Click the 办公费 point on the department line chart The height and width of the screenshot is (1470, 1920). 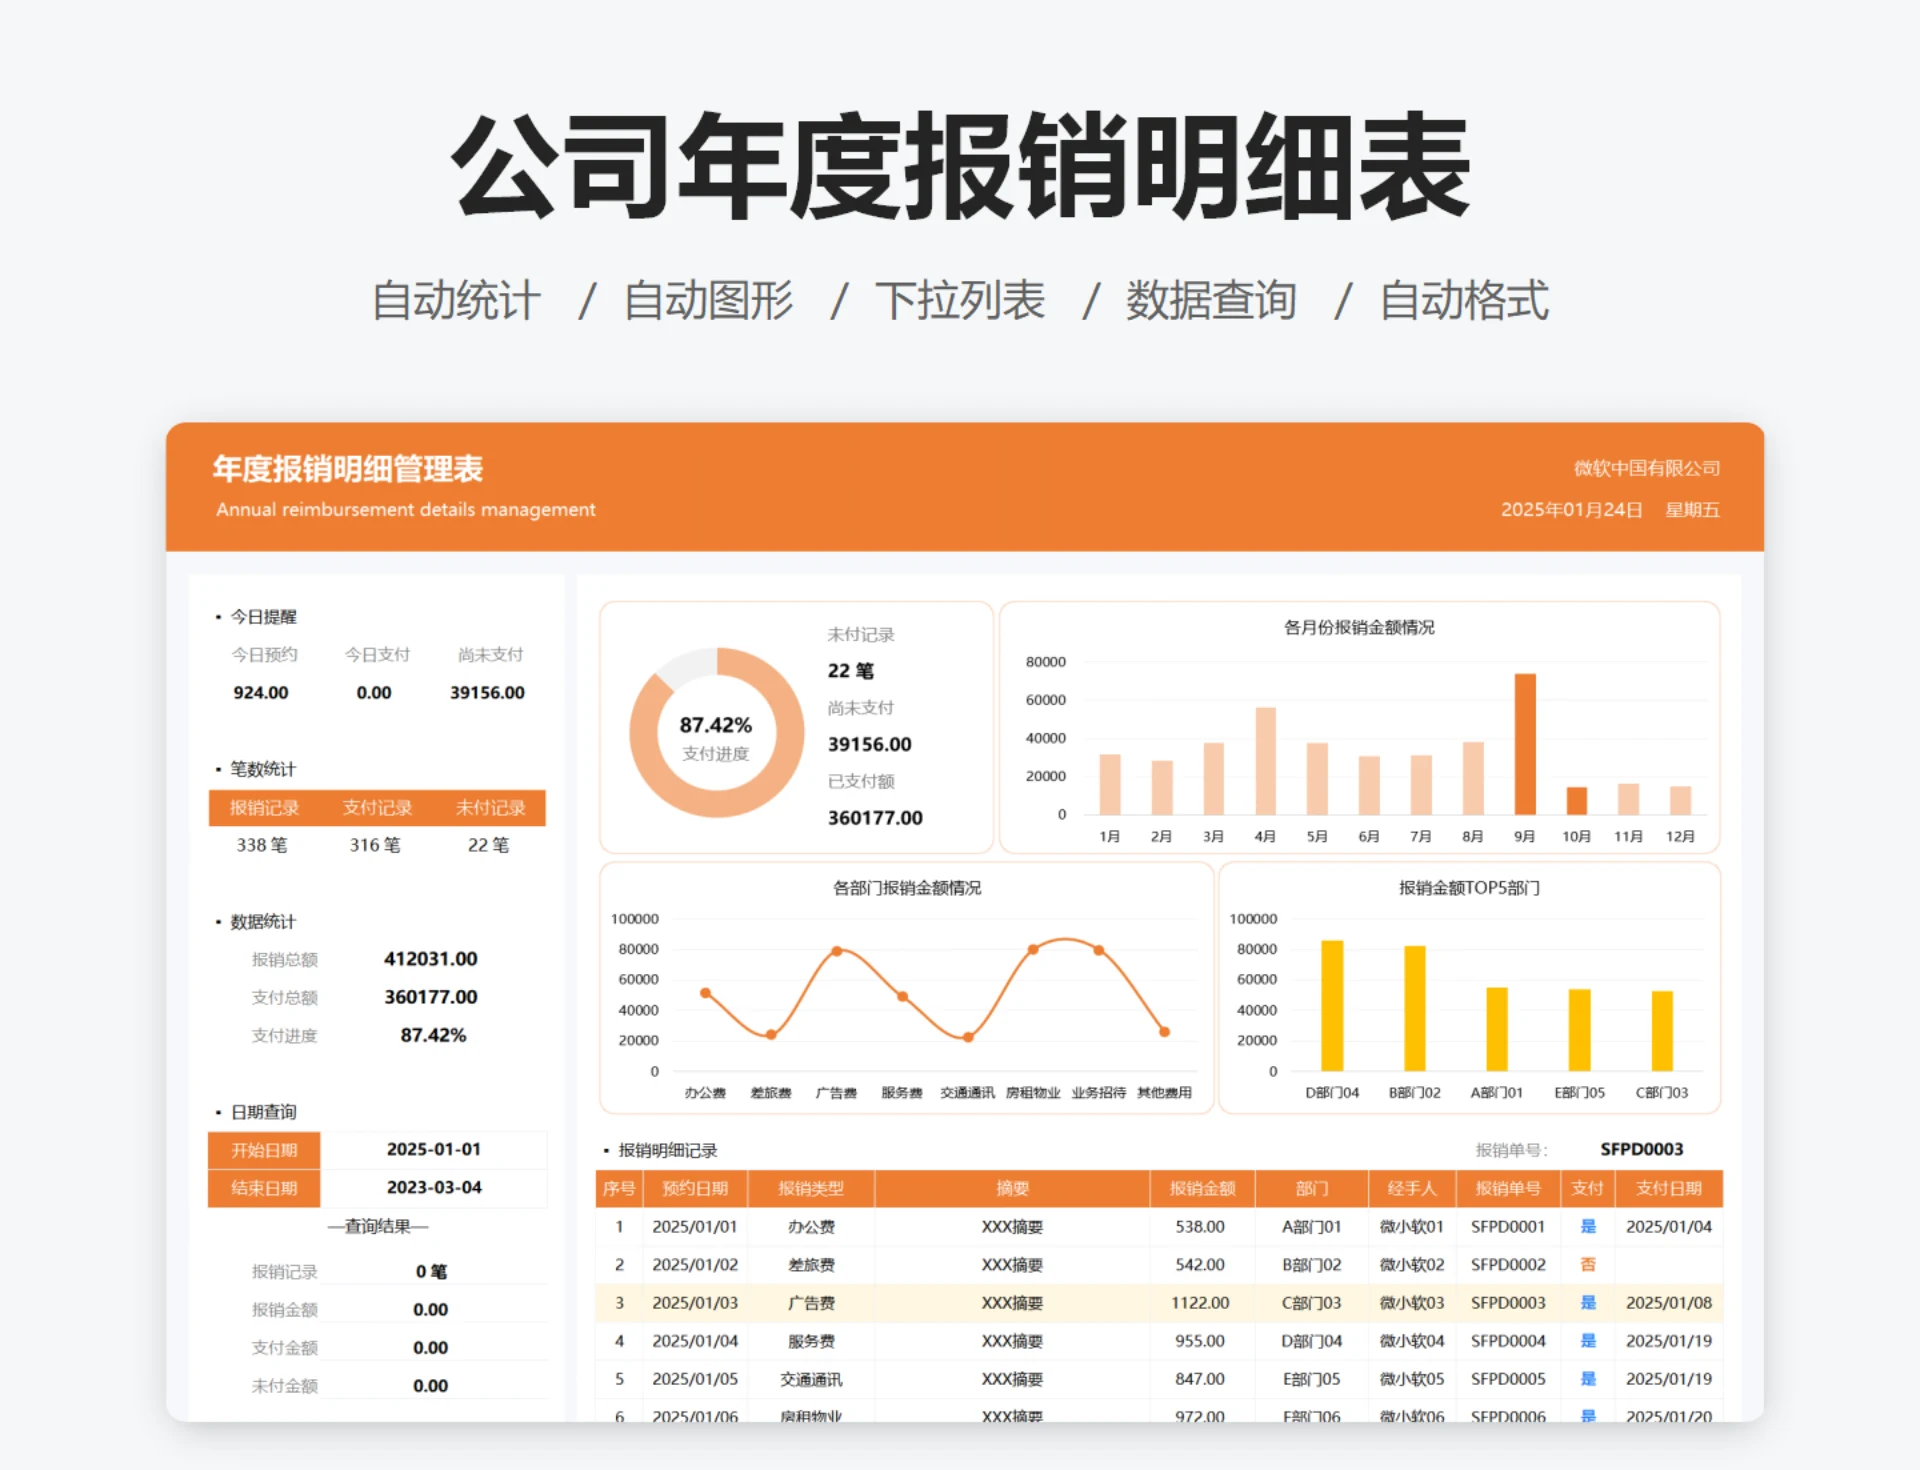[705, 991]
